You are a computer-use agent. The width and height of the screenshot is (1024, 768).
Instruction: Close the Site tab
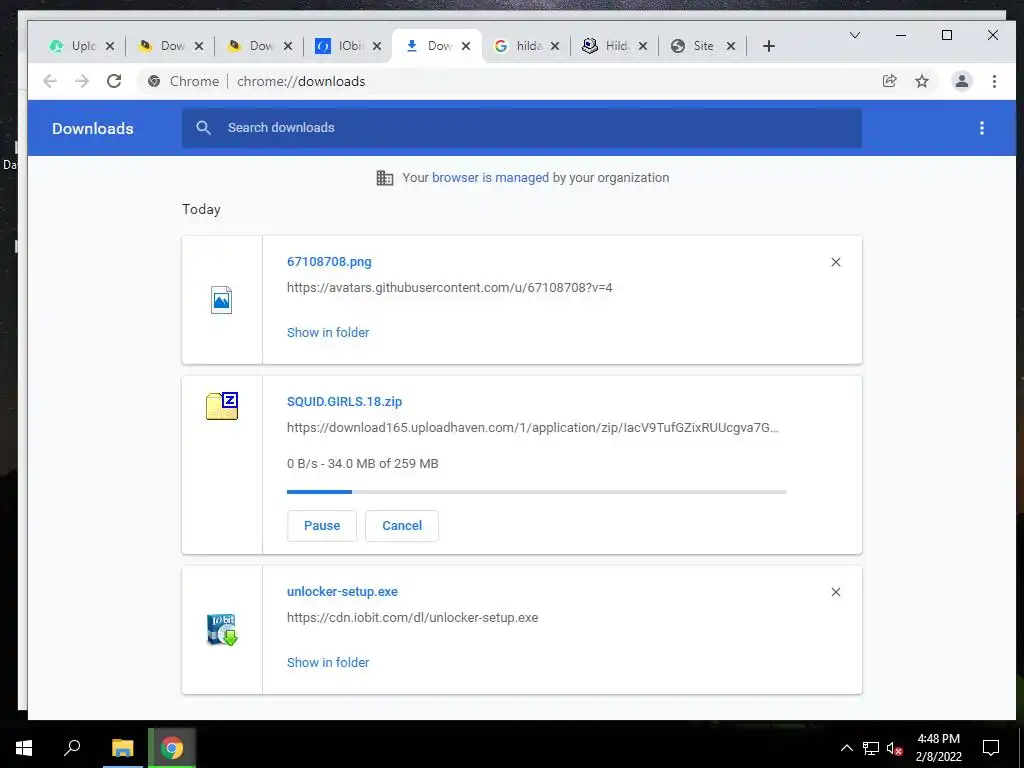coord(731,46)
